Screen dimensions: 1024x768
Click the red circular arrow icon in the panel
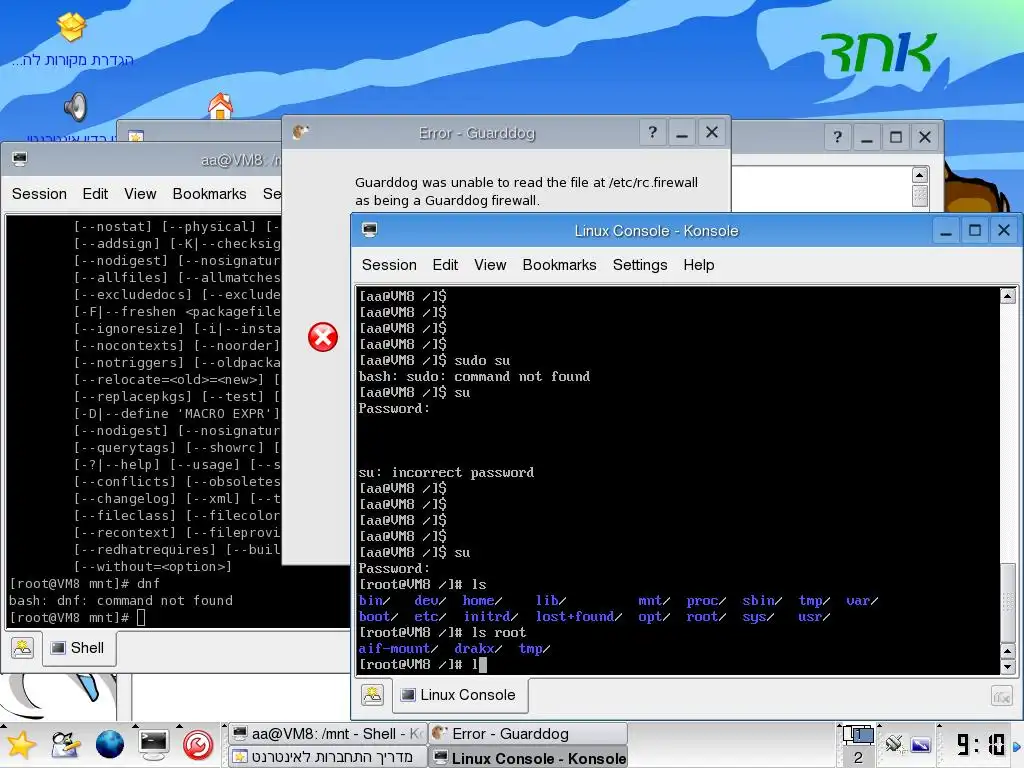[x=198, y=745]
